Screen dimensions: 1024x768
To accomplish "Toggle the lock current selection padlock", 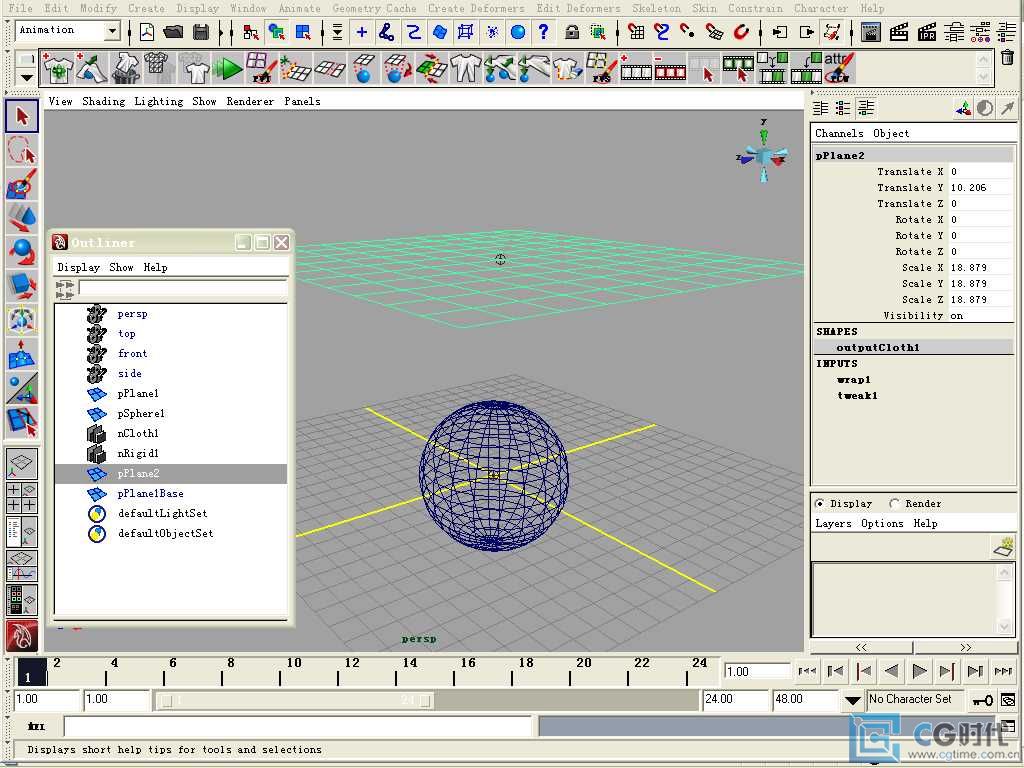I will pyautogui.click(x=572, y=31).
